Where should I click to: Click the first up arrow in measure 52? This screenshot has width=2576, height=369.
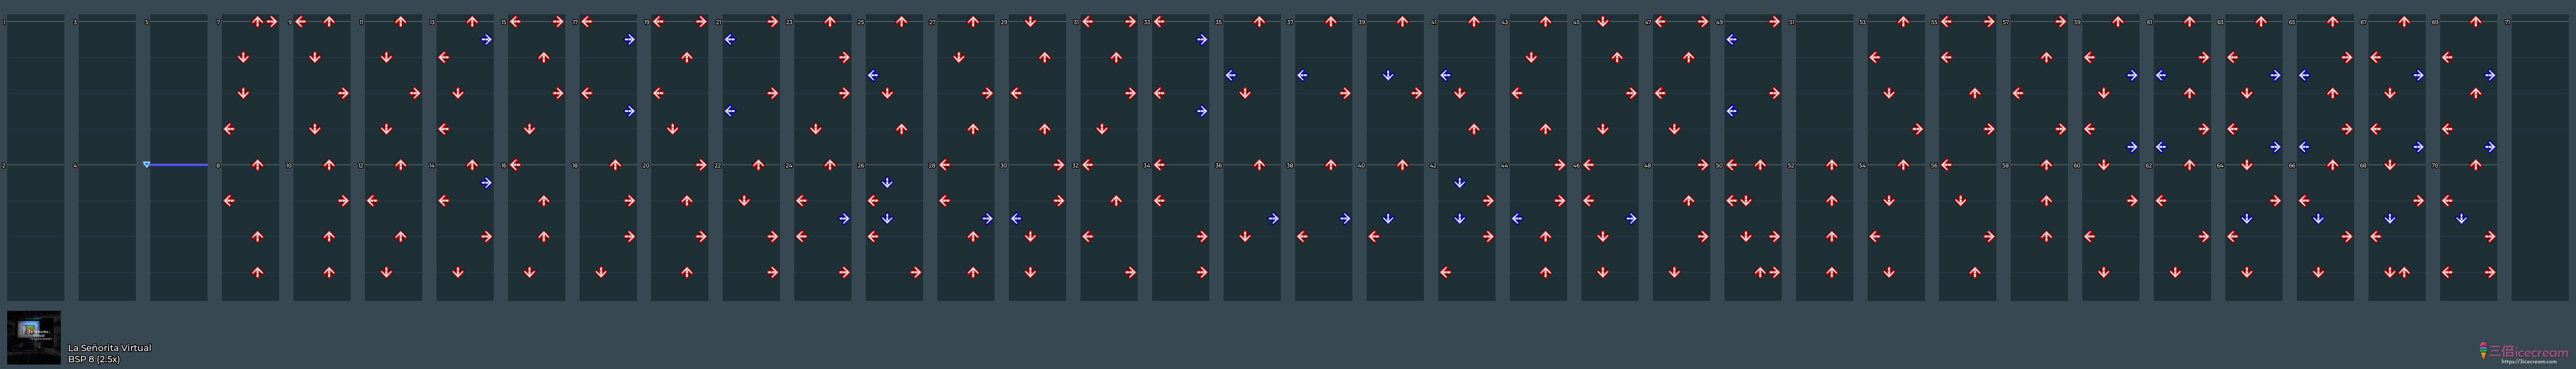click(1832, 165)
